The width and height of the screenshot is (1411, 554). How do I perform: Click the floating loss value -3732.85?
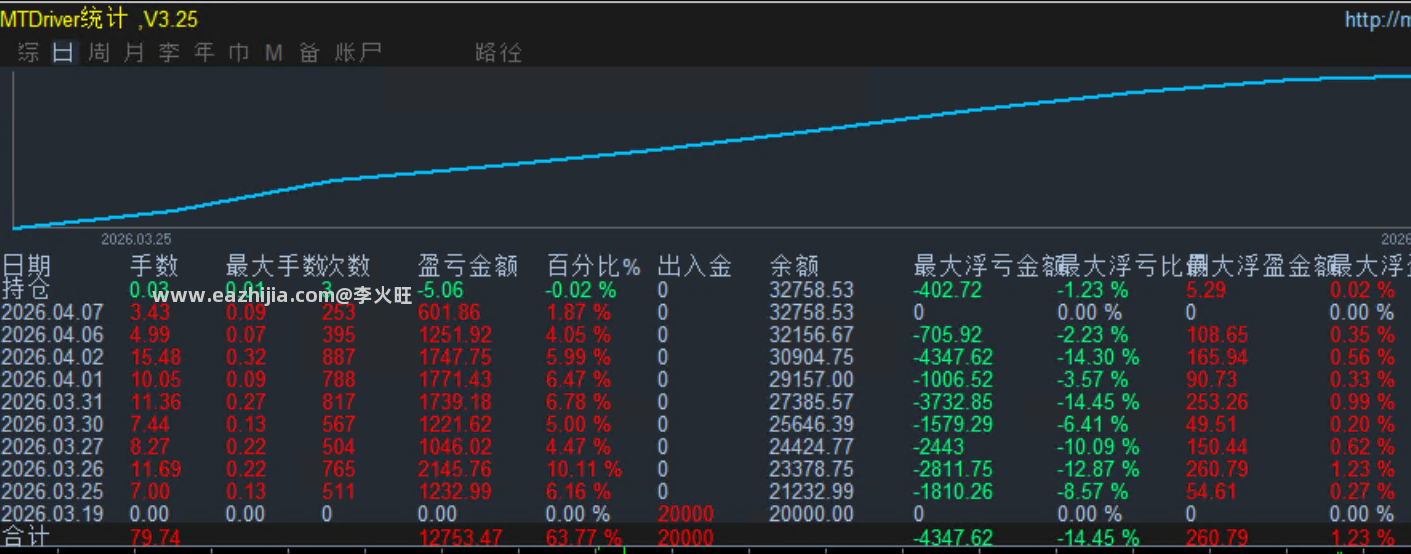[x=953, y=402]
